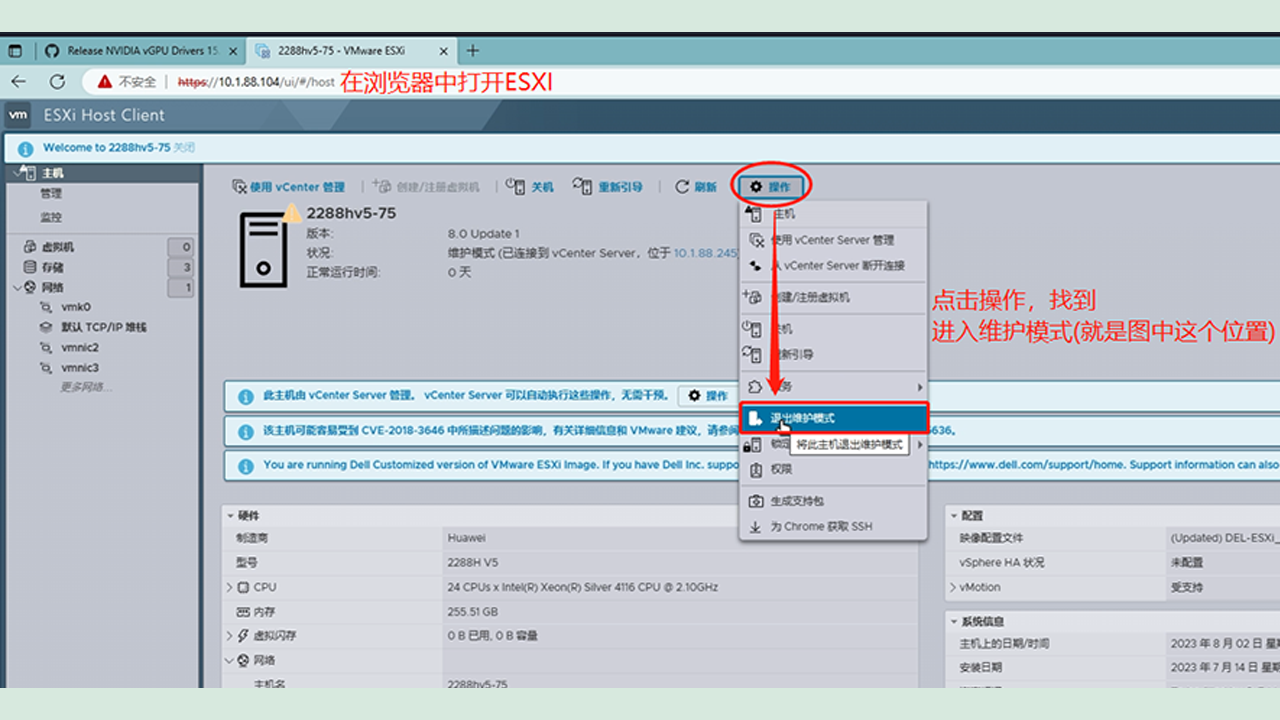Switch to Release NVIDIA vGPU Drivers tab
The width and height of the screenshot is (1280, 720).
pos(143,51)
